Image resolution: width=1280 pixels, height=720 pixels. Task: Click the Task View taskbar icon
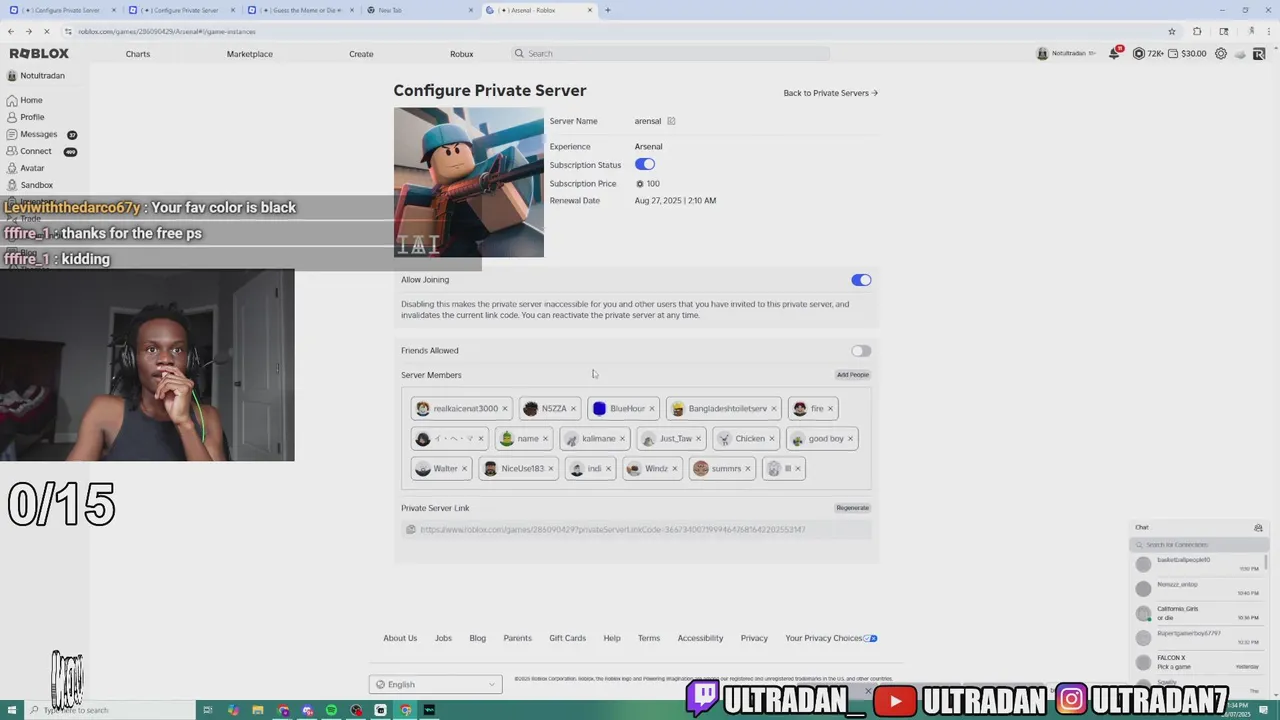[208, 710]
